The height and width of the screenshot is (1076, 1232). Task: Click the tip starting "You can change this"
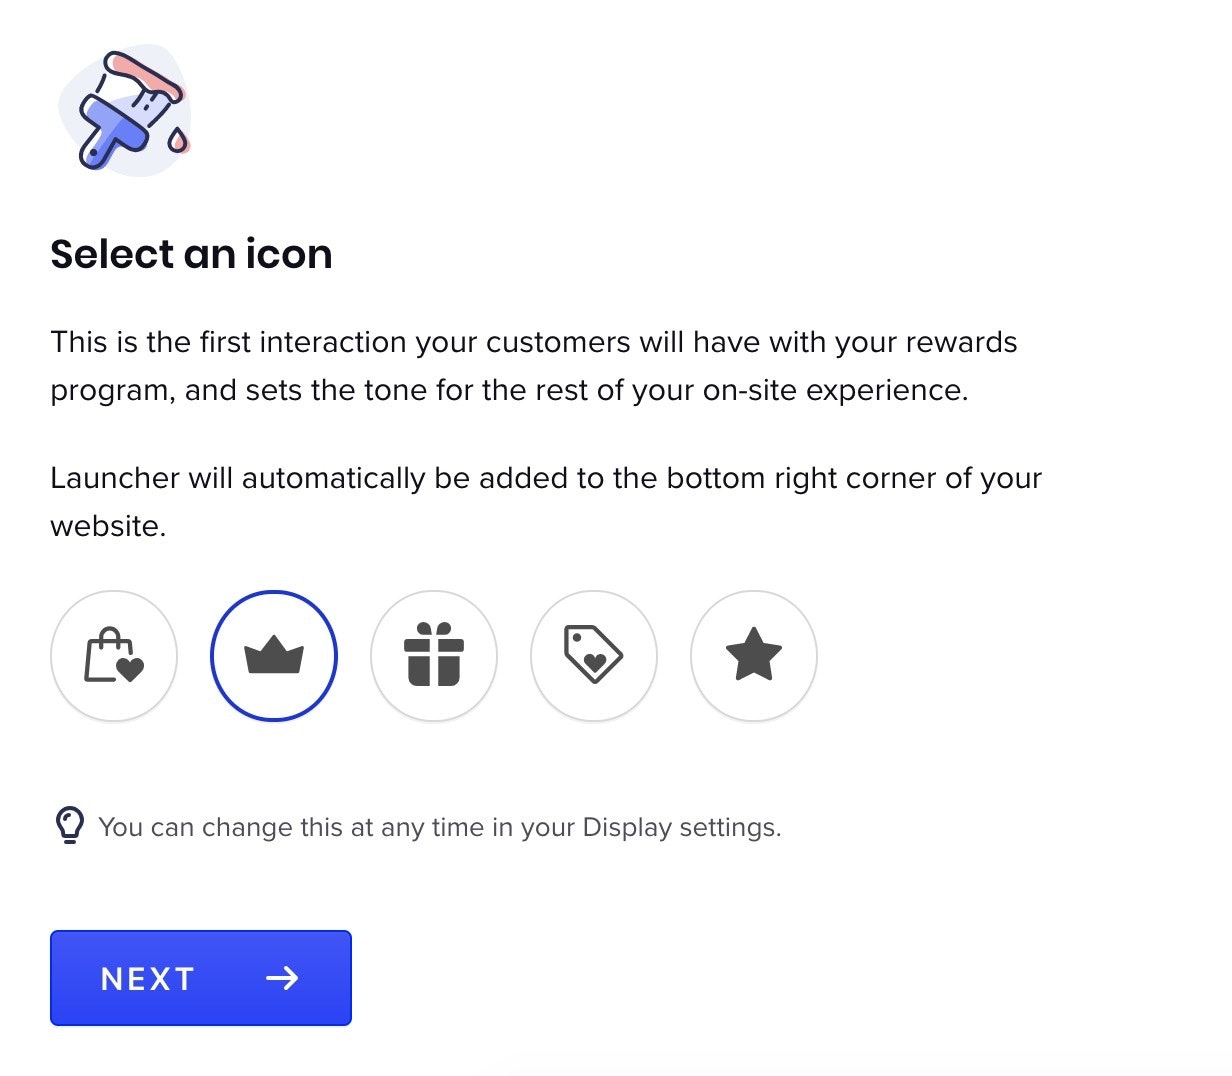[x=439, y=828]
